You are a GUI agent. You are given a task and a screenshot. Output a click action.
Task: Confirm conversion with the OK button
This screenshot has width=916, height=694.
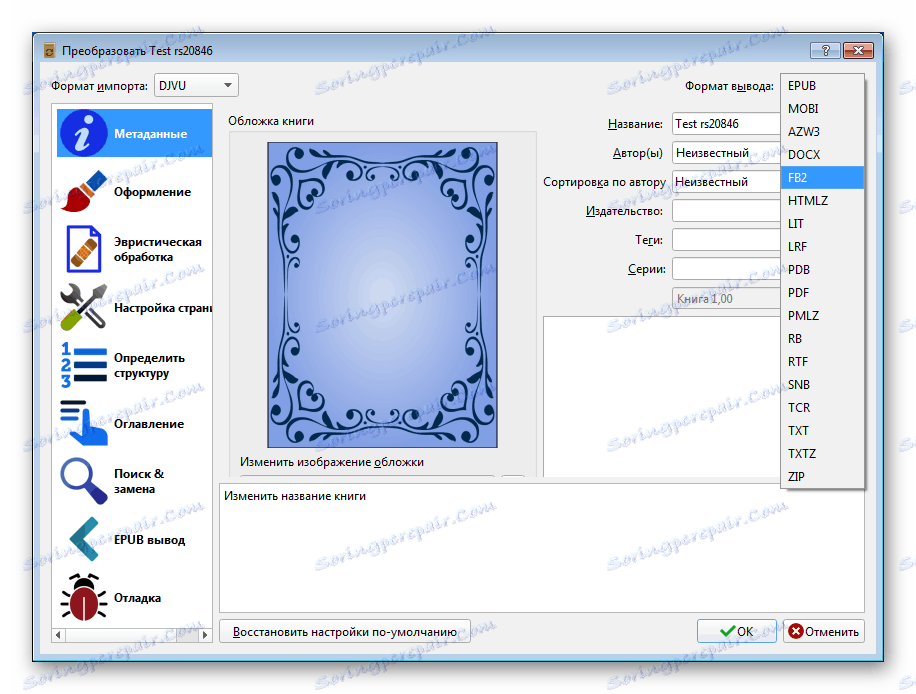[737, 631]
